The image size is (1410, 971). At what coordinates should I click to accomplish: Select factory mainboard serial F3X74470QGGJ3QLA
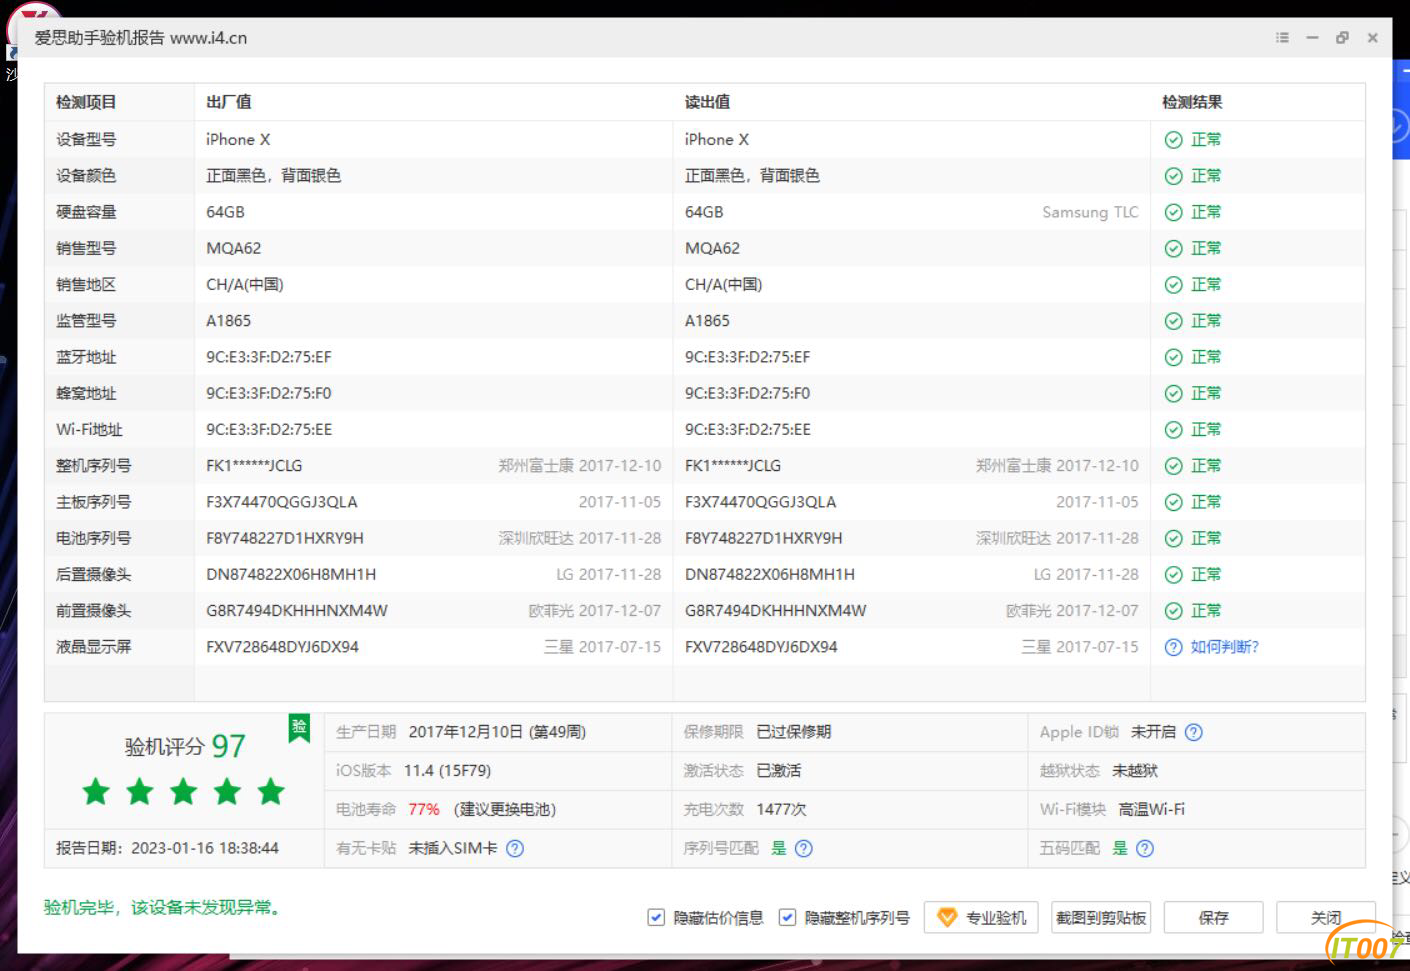[x=281, y=502]
